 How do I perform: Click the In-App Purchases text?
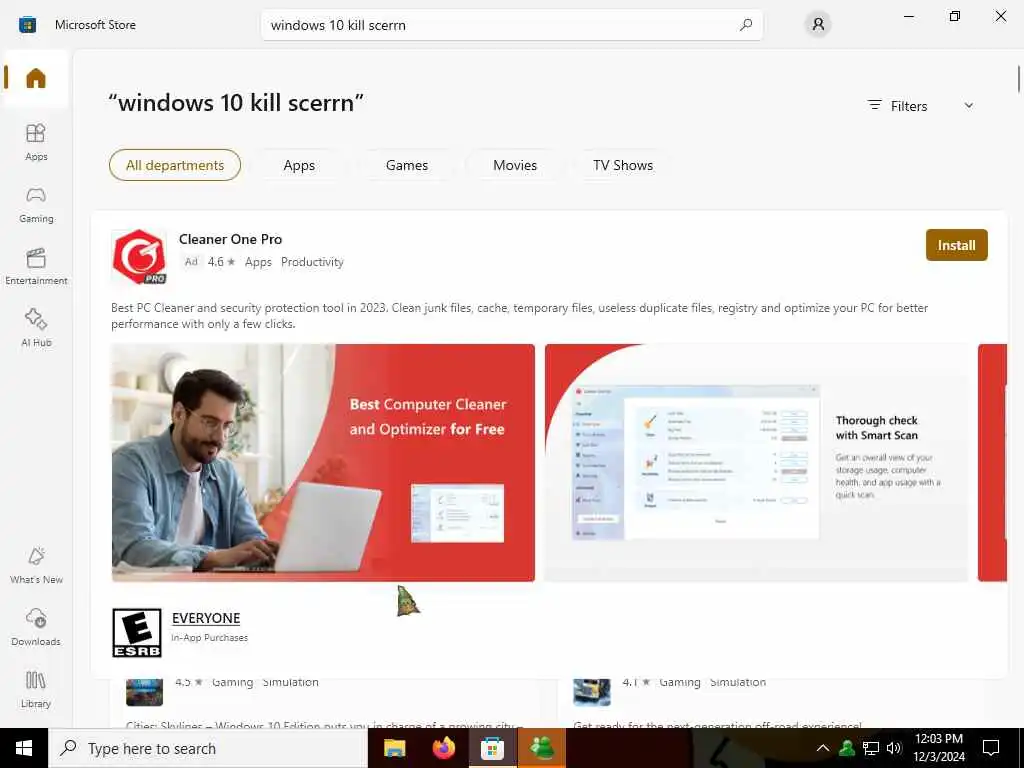[x=210, y=637]
